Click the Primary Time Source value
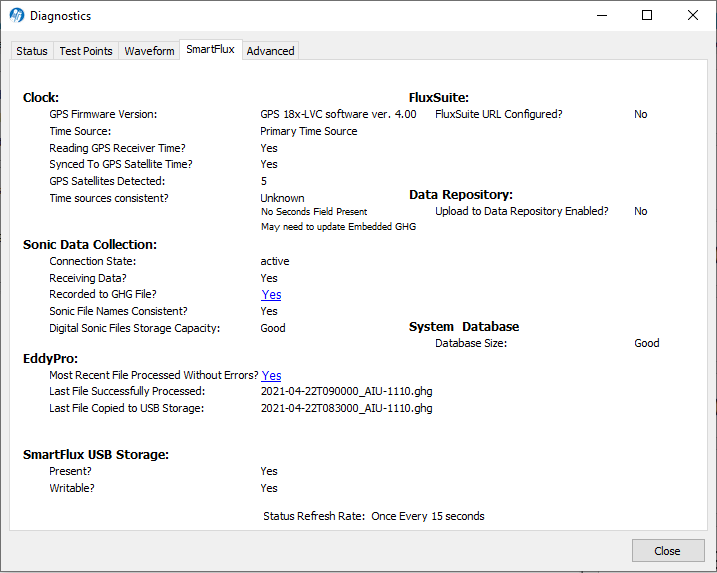 click(x=309, y=131)
